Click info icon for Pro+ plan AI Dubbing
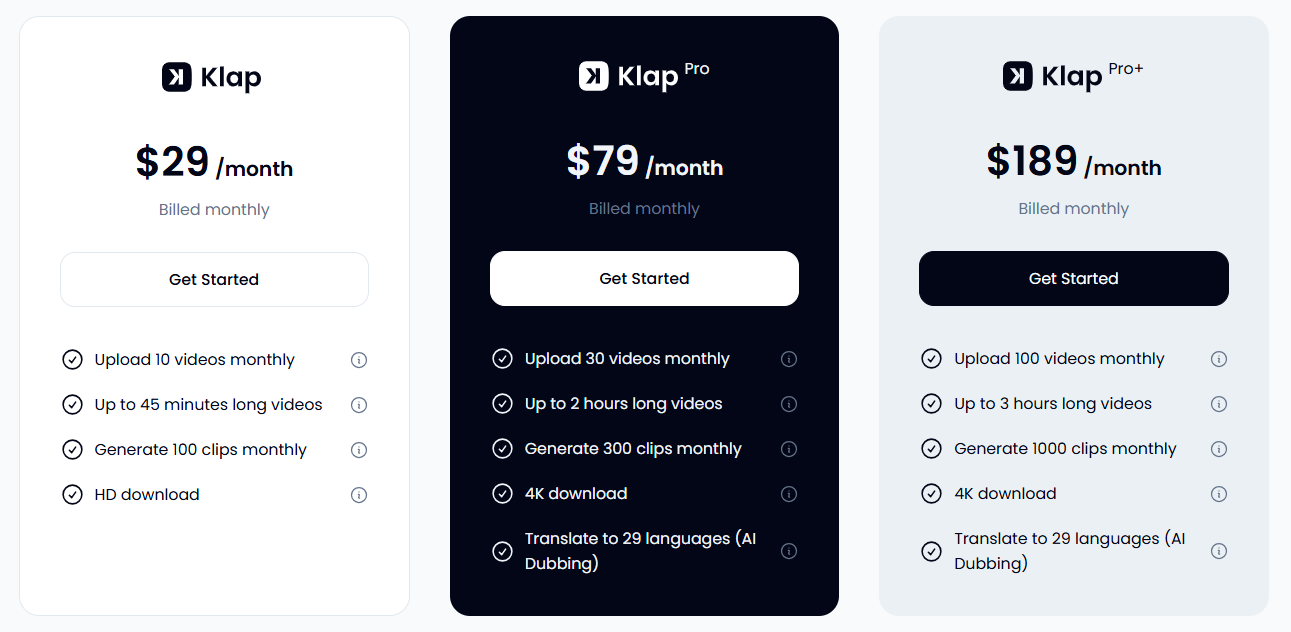 (1219, 551)
